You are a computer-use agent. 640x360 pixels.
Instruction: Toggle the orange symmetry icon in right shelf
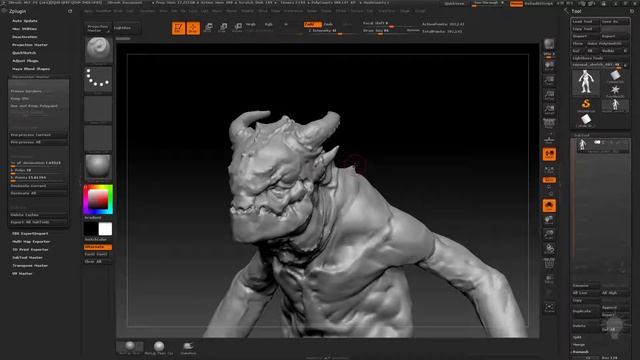coord(549,154)
